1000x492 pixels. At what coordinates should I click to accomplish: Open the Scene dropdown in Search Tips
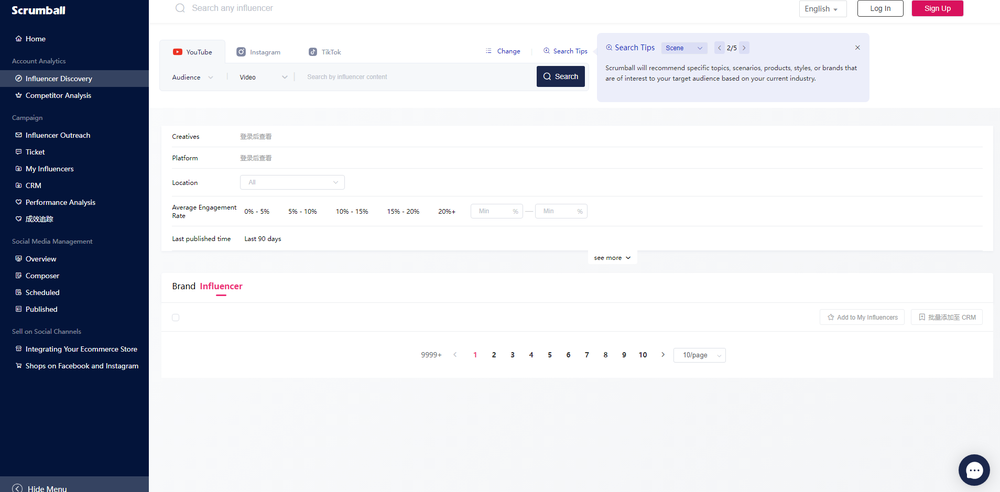coord(684,48)
